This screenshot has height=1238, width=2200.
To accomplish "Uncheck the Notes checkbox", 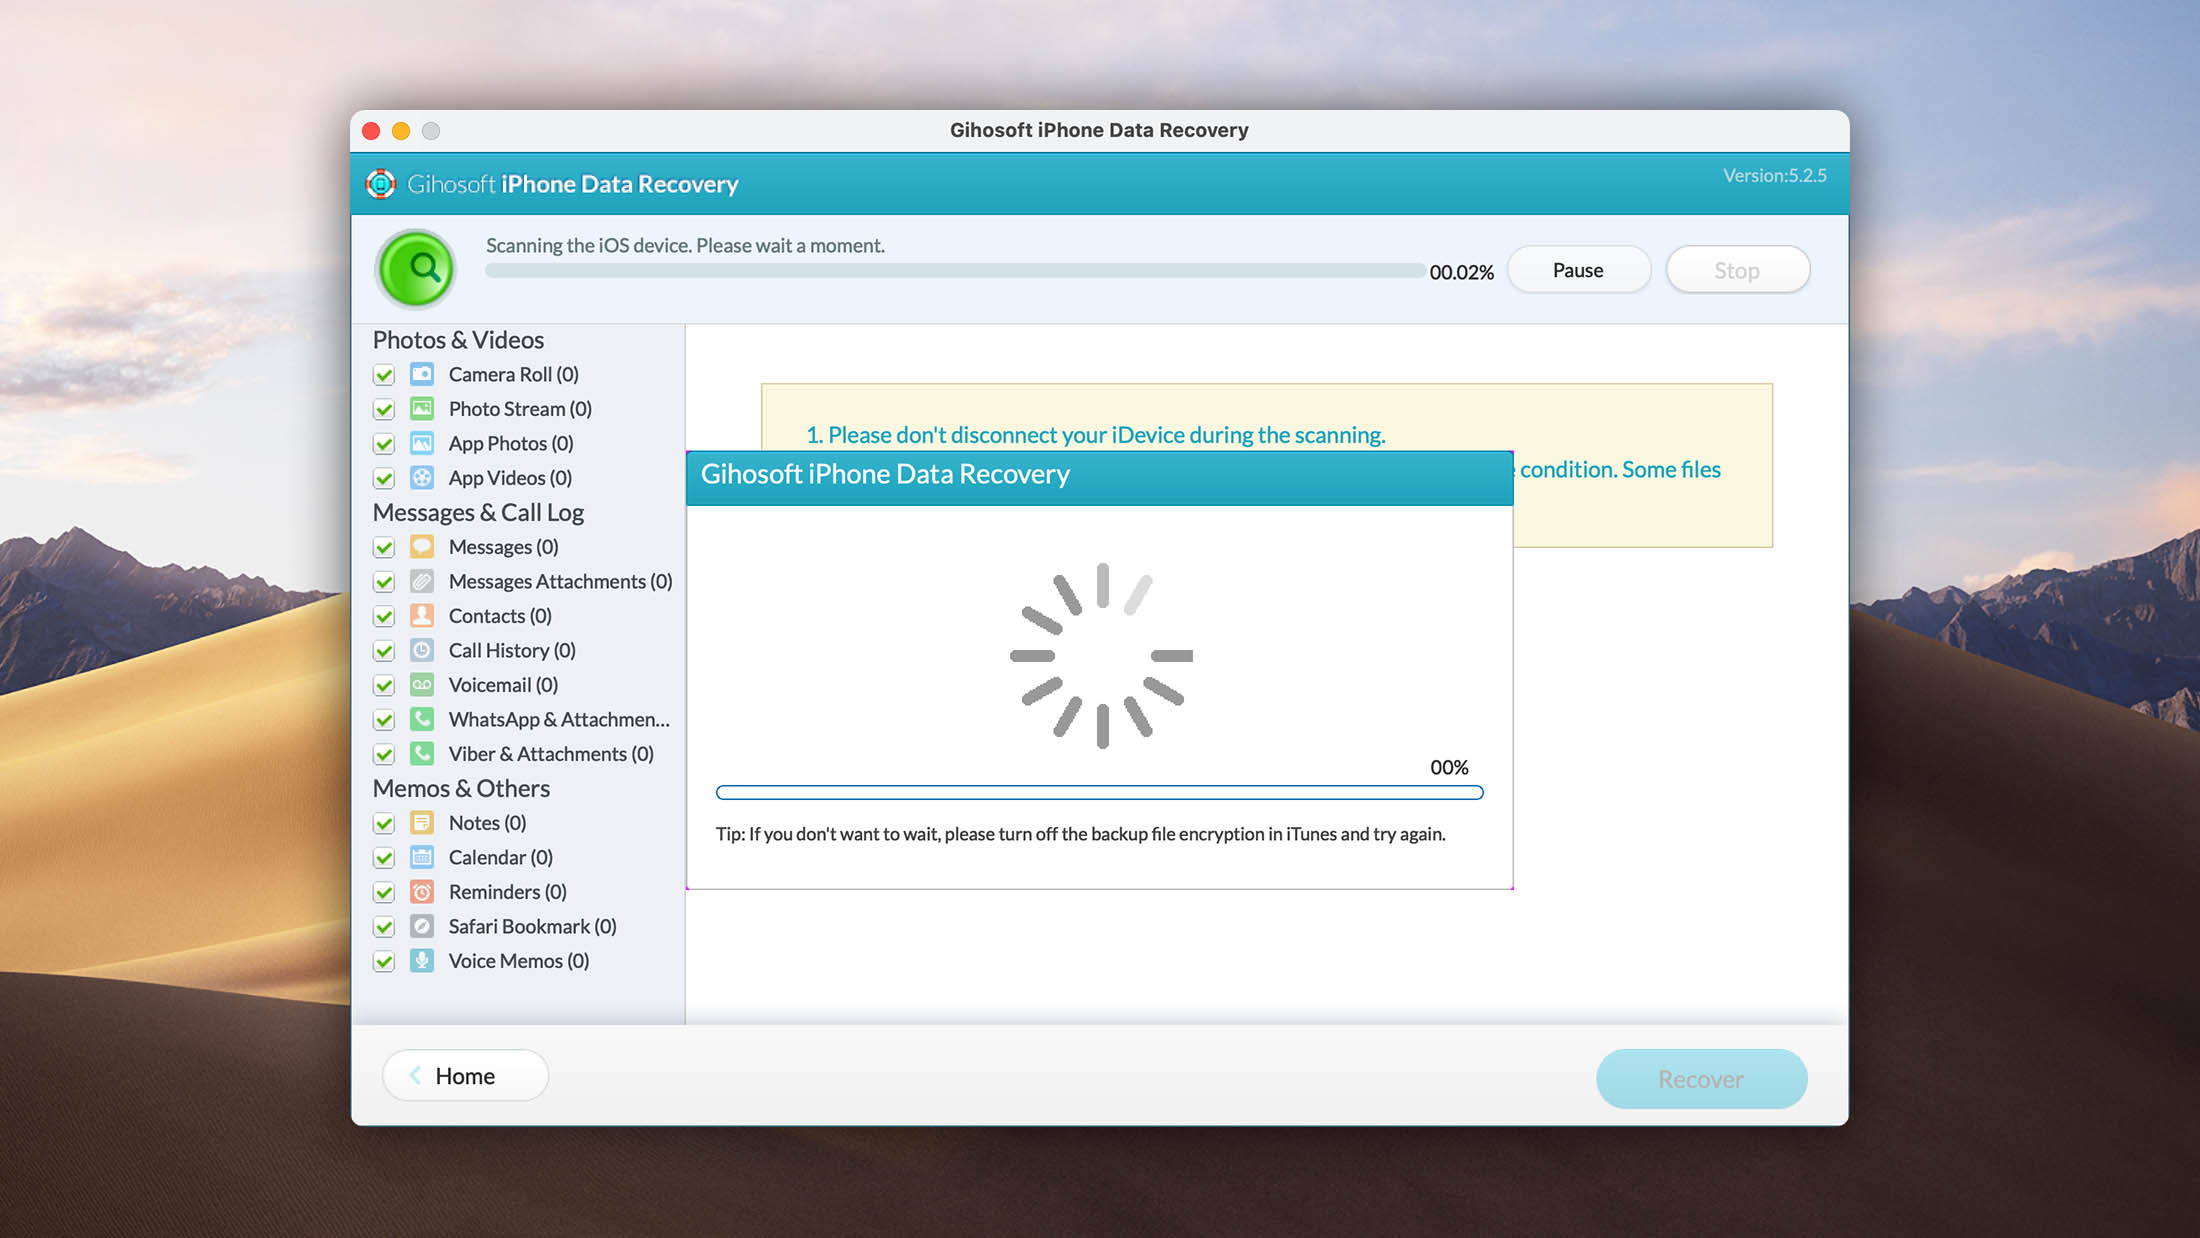I will coord(384,824).
